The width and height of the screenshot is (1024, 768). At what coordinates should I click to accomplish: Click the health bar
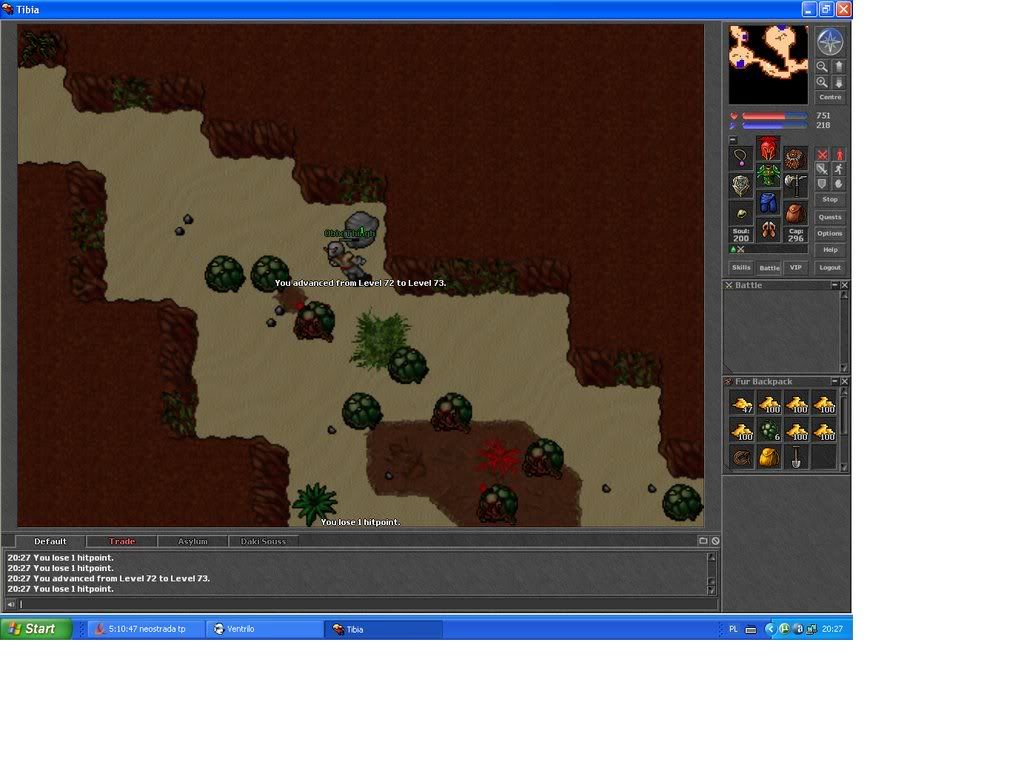[775, 116]
